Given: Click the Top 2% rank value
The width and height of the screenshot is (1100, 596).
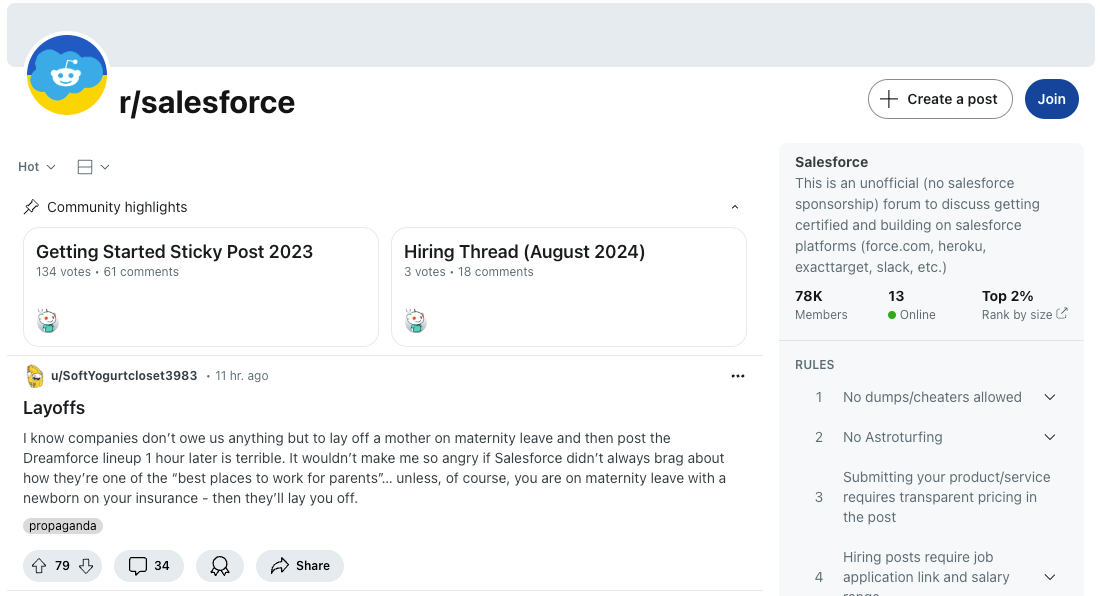Looking at the screenshot, I should [1007, 296].
